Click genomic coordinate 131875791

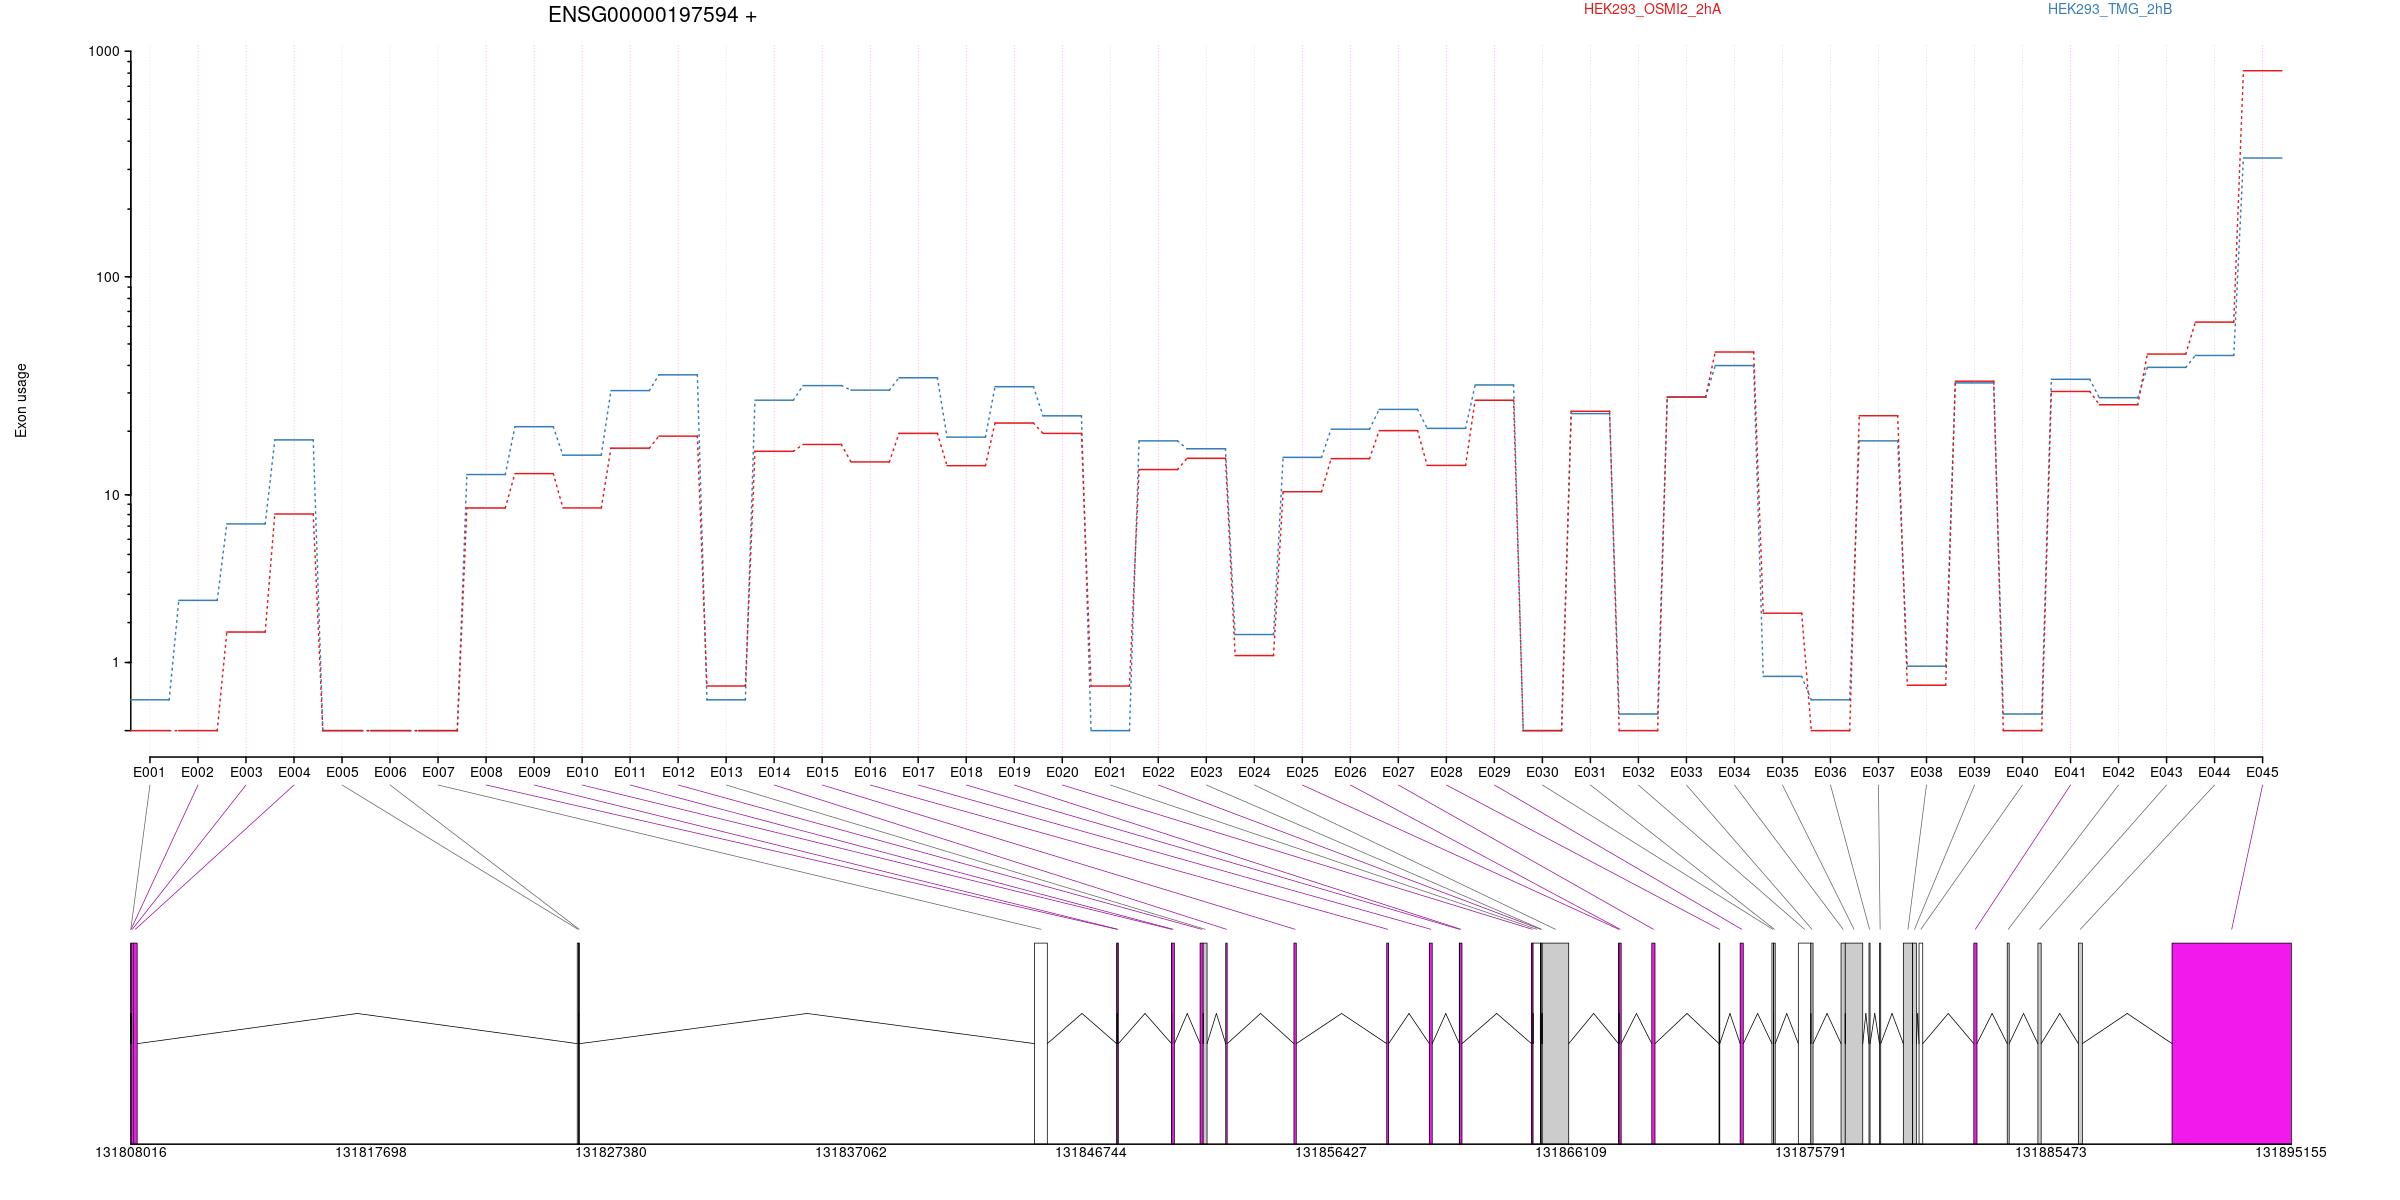[x=1811, y=1152]
